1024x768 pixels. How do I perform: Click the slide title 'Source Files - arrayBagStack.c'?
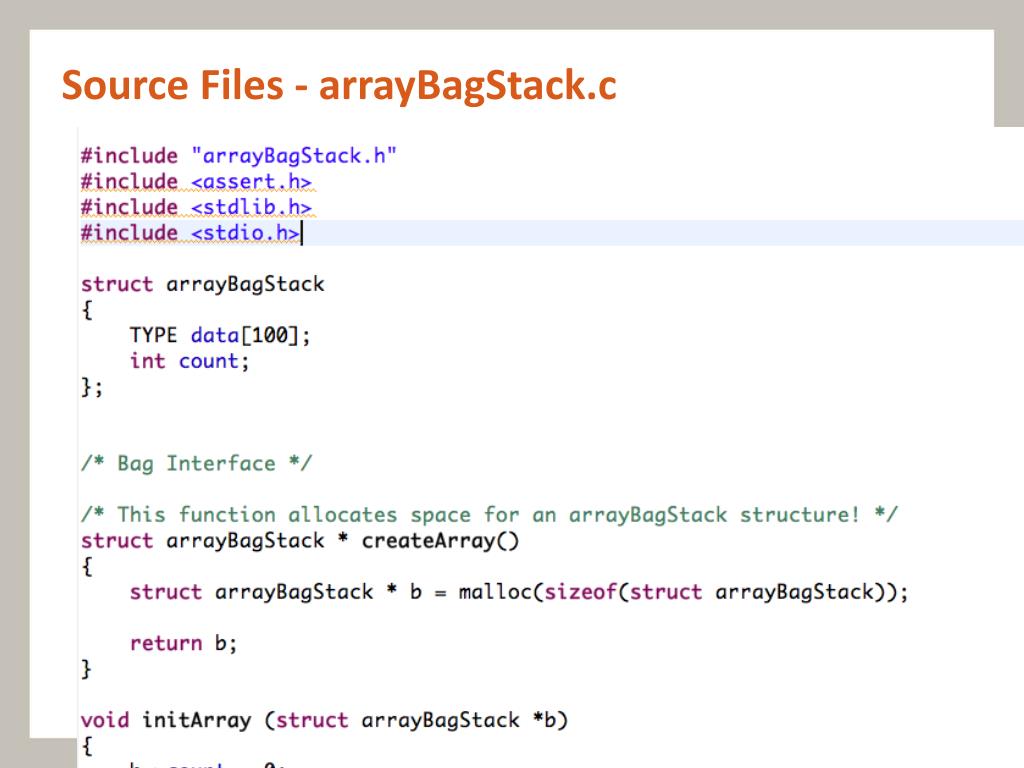click(x=339, y=86)
